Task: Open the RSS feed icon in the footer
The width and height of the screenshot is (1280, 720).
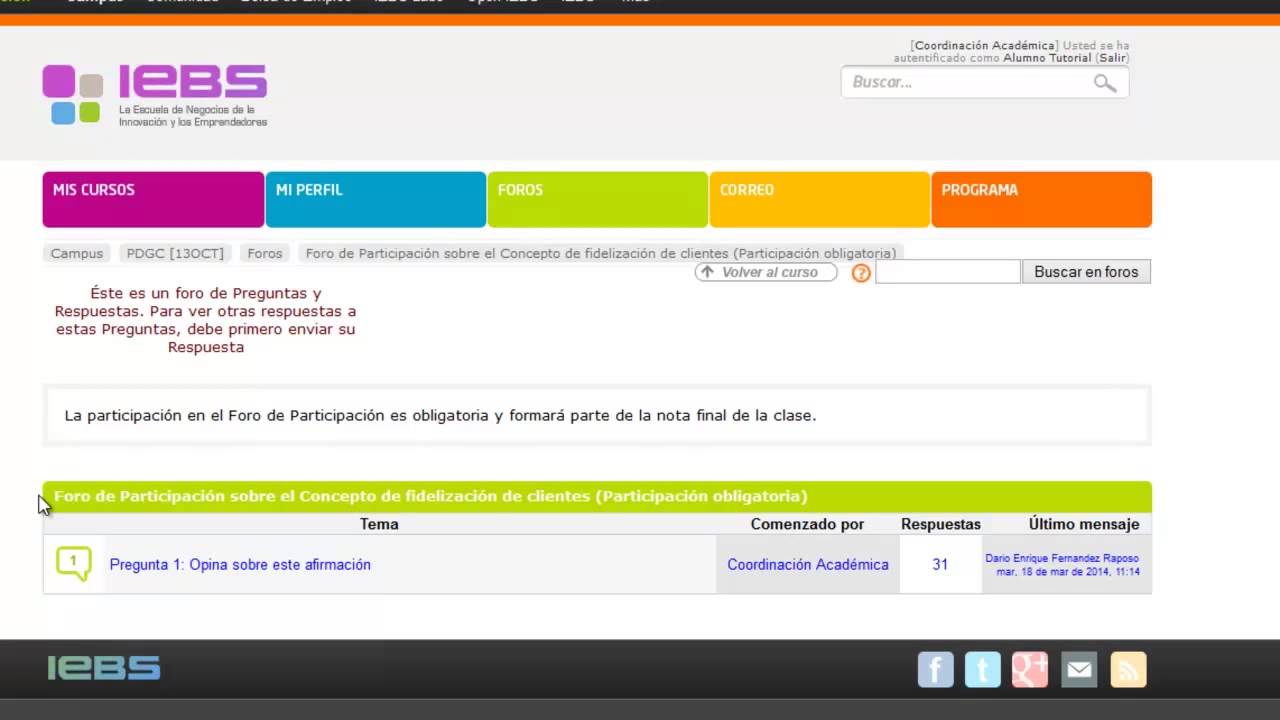Action: tap(1128, 669)
